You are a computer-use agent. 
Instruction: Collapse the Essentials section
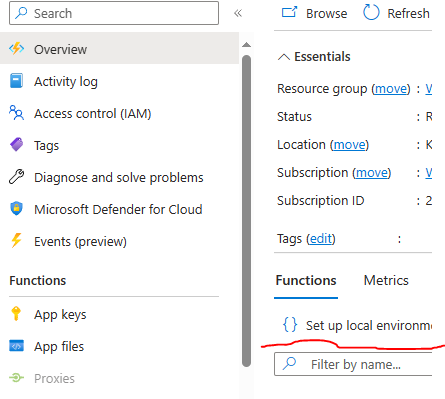284,57
